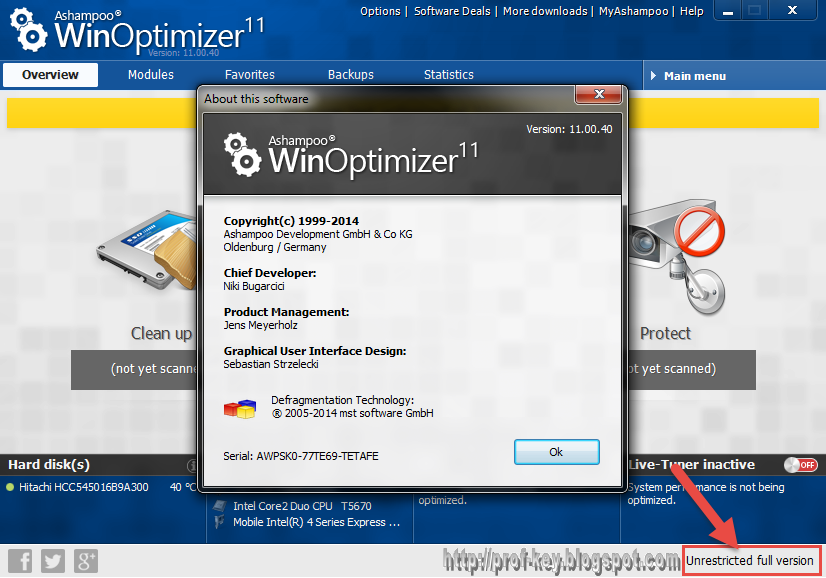
Task: Open the Favorites tab
Action: (250, 75)
